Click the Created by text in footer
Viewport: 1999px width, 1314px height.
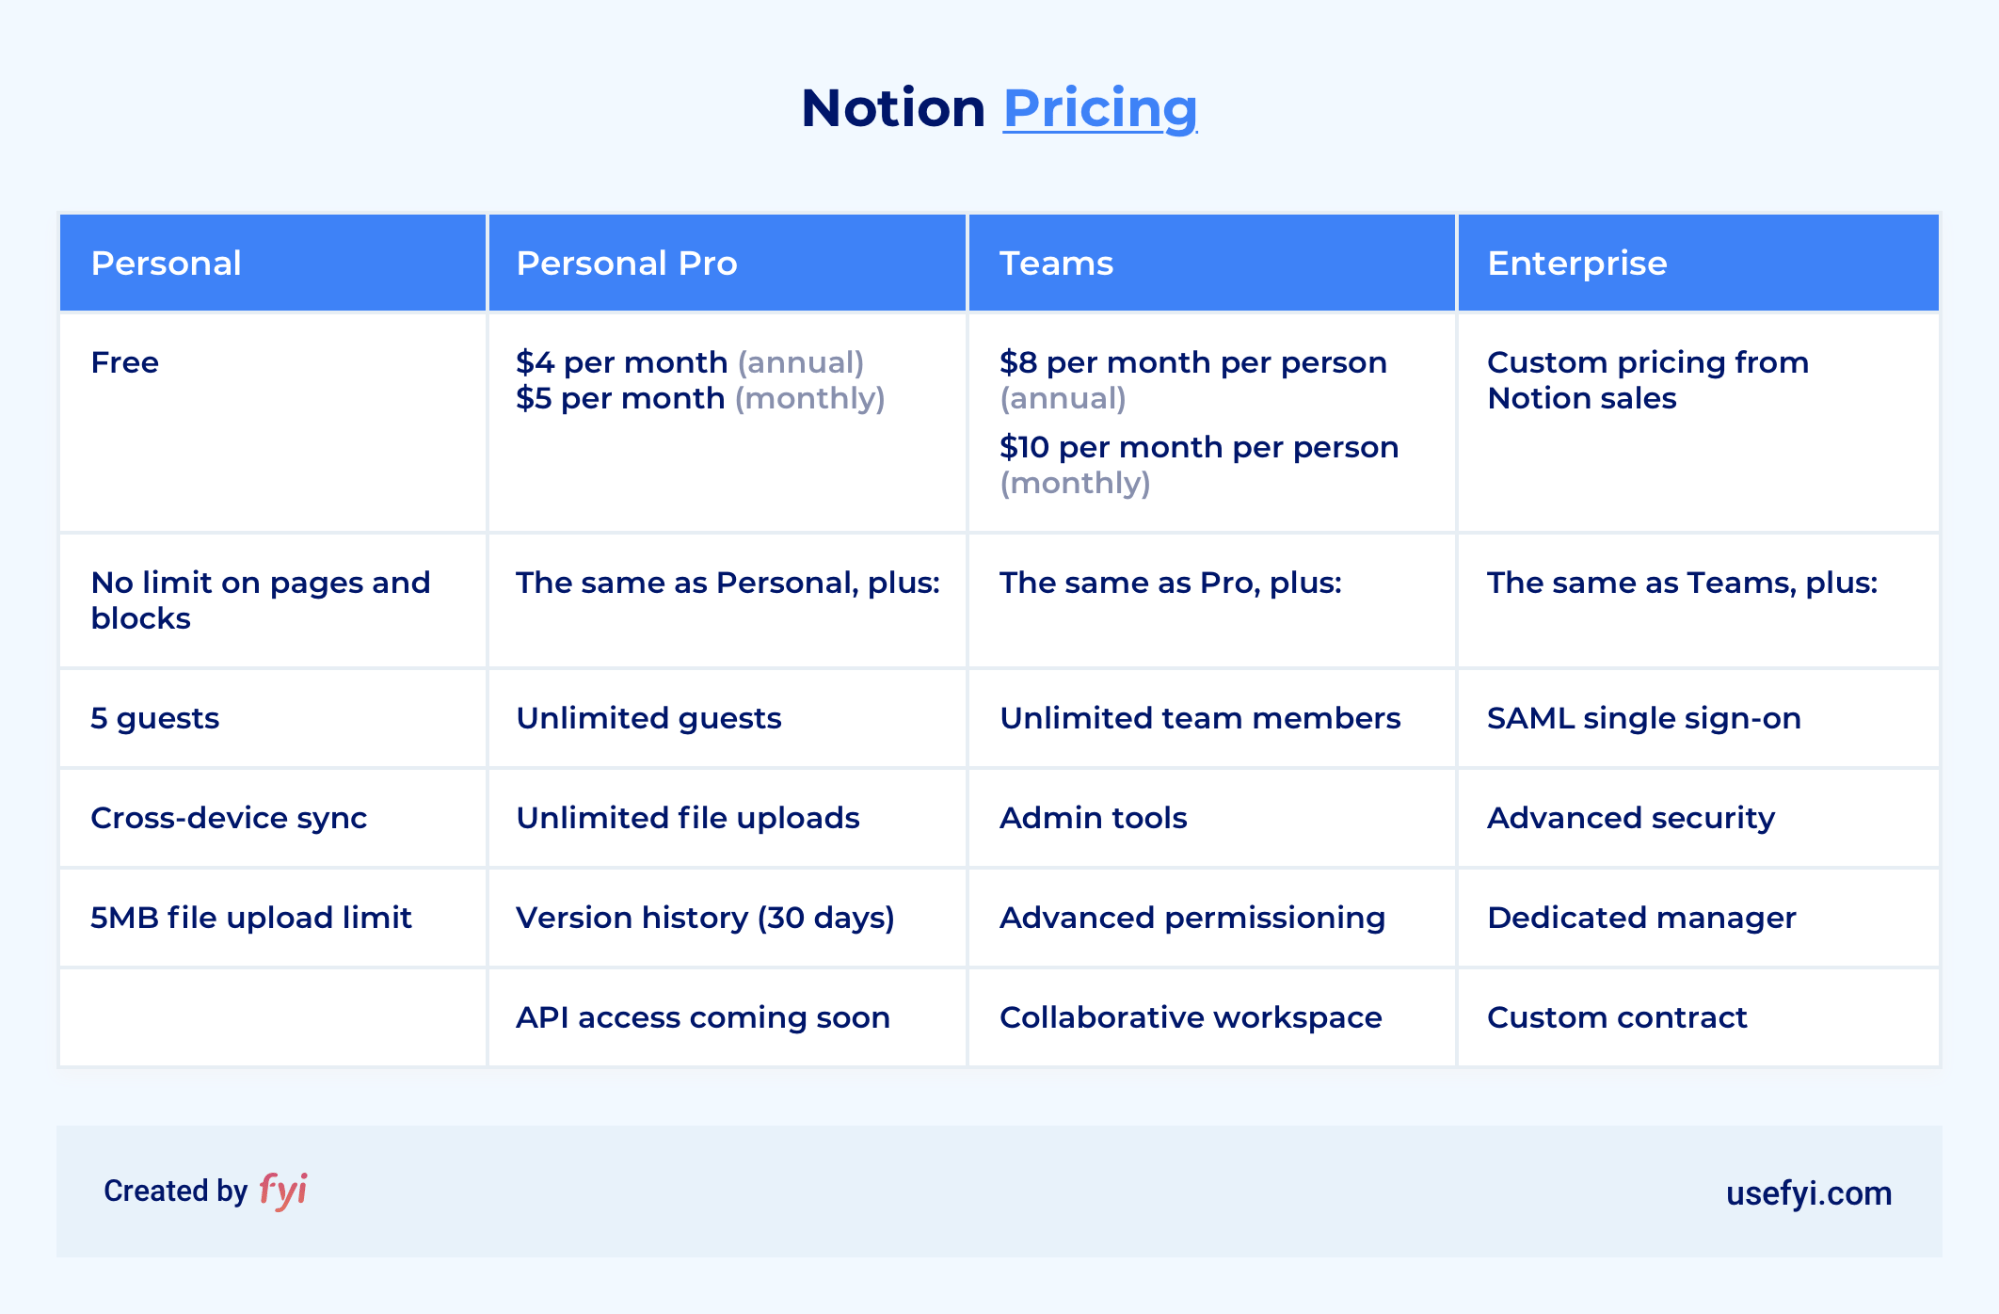[x=175, y=1191]
